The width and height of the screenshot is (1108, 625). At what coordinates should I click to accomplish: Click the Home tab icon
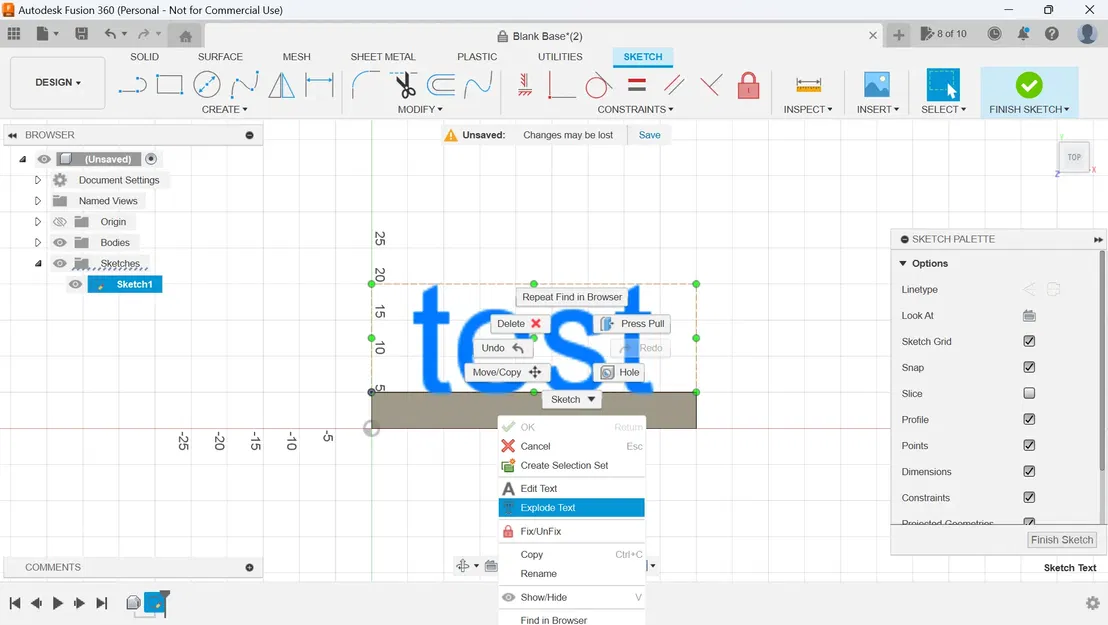[185, 36]
